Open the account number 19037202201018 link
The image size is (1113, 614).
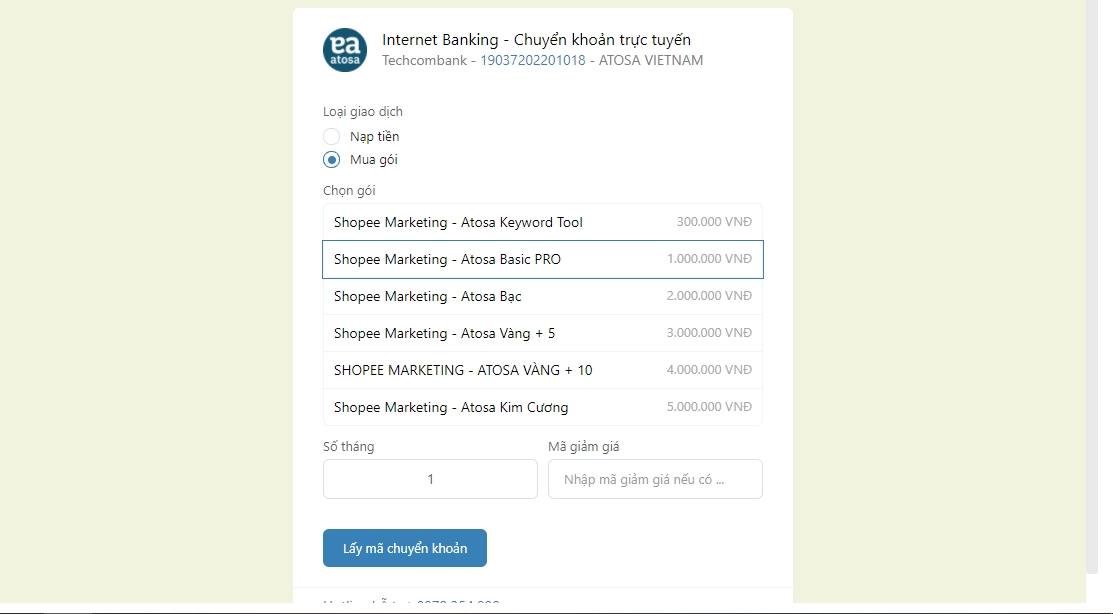532,61
